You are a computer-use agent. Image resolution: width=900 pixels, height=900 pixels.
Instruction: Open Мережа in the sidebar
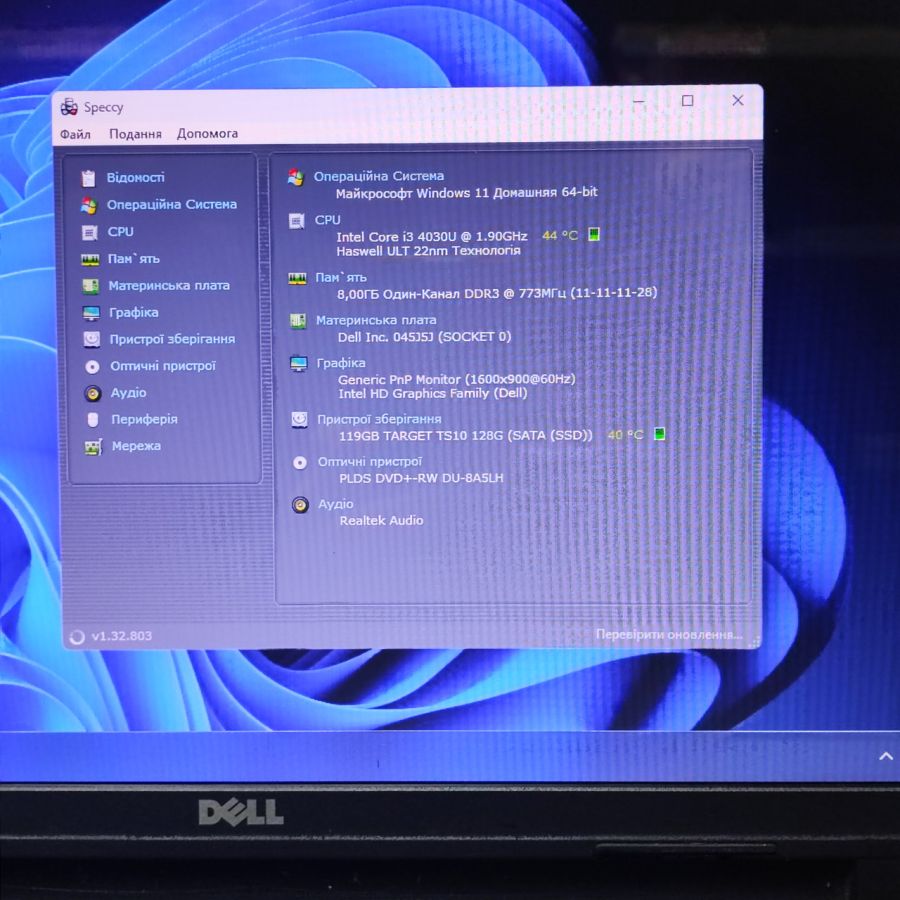point(137,445)
